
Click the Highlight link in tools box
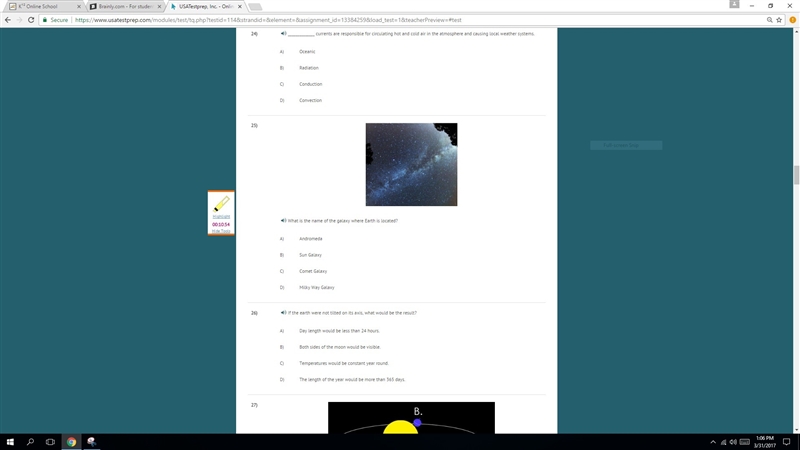point(221,217)
